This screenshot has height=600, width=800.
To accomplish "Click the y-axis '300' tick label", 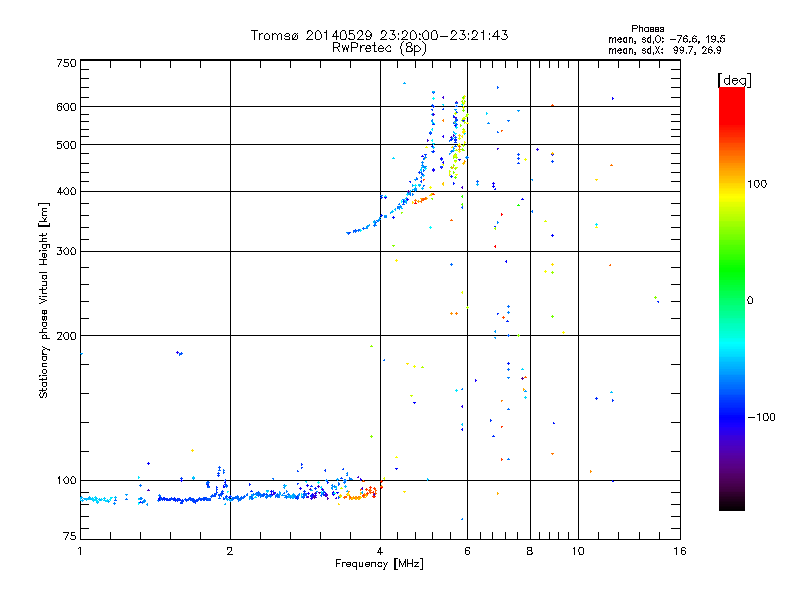I will pos(66,252).
